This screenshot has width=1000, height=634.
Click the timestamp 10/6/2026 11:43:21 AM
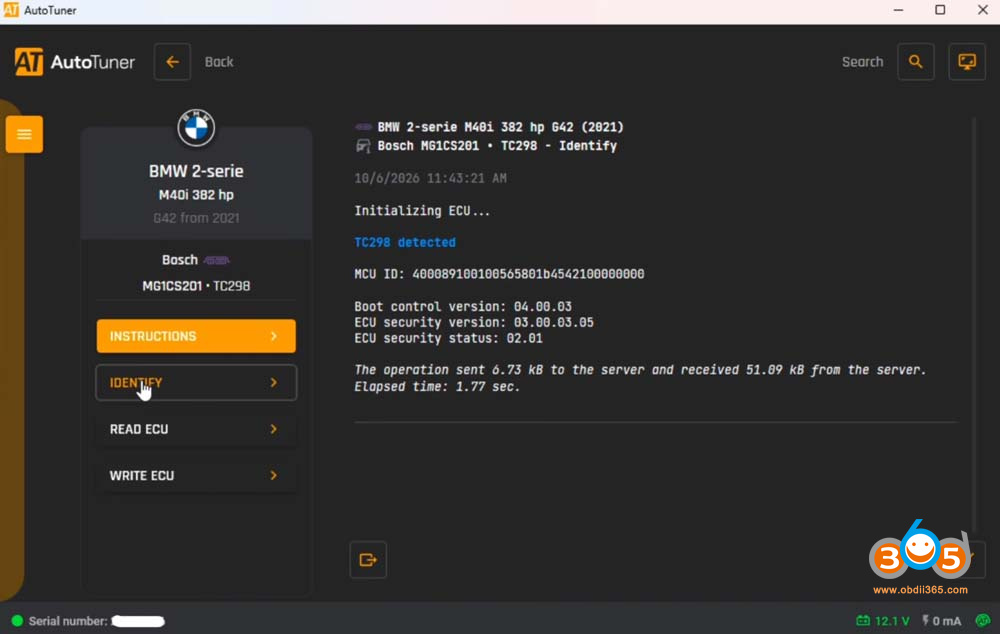430,179
